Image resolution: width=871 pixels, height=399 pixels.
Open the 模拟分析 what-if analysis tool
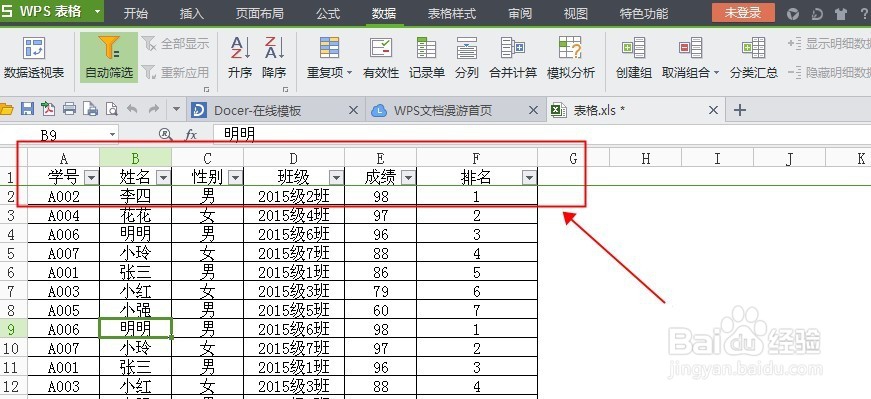(x=570, y=57)
